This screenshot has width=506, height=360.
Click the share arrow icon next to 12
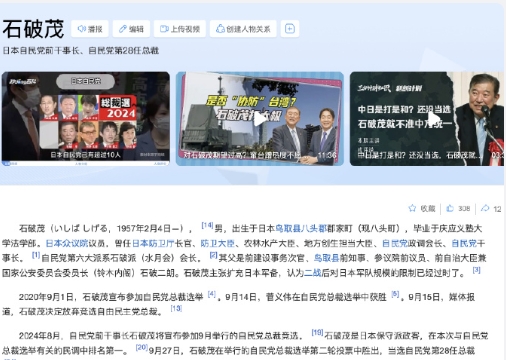[485, 208]
